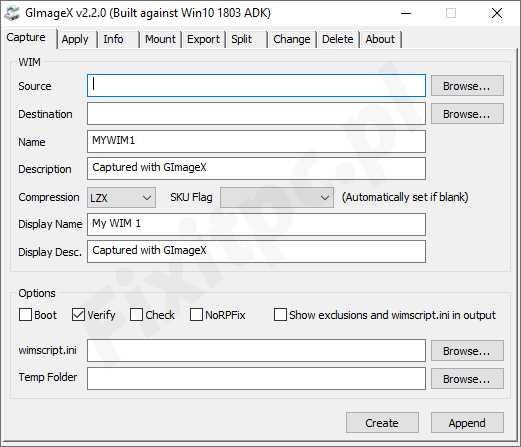Click the Name field containing MYWIM1
This screenshot has height=447, width=521.
[x=256, y=141]
